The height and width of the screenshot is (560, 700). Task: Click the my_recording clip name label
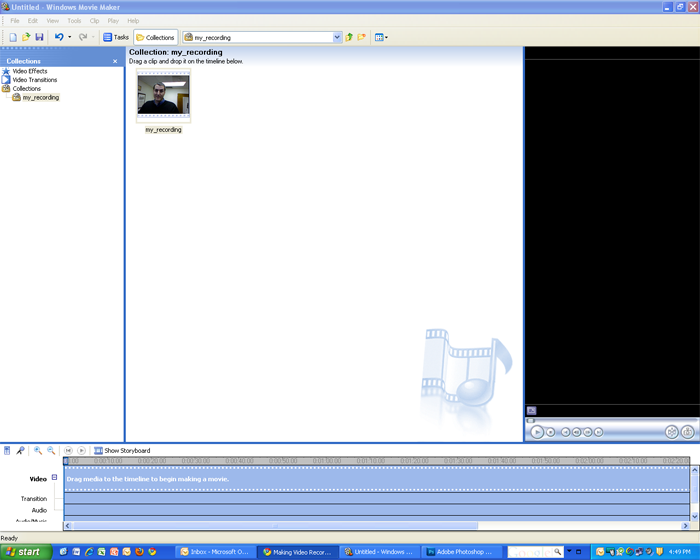coord(163,130)
